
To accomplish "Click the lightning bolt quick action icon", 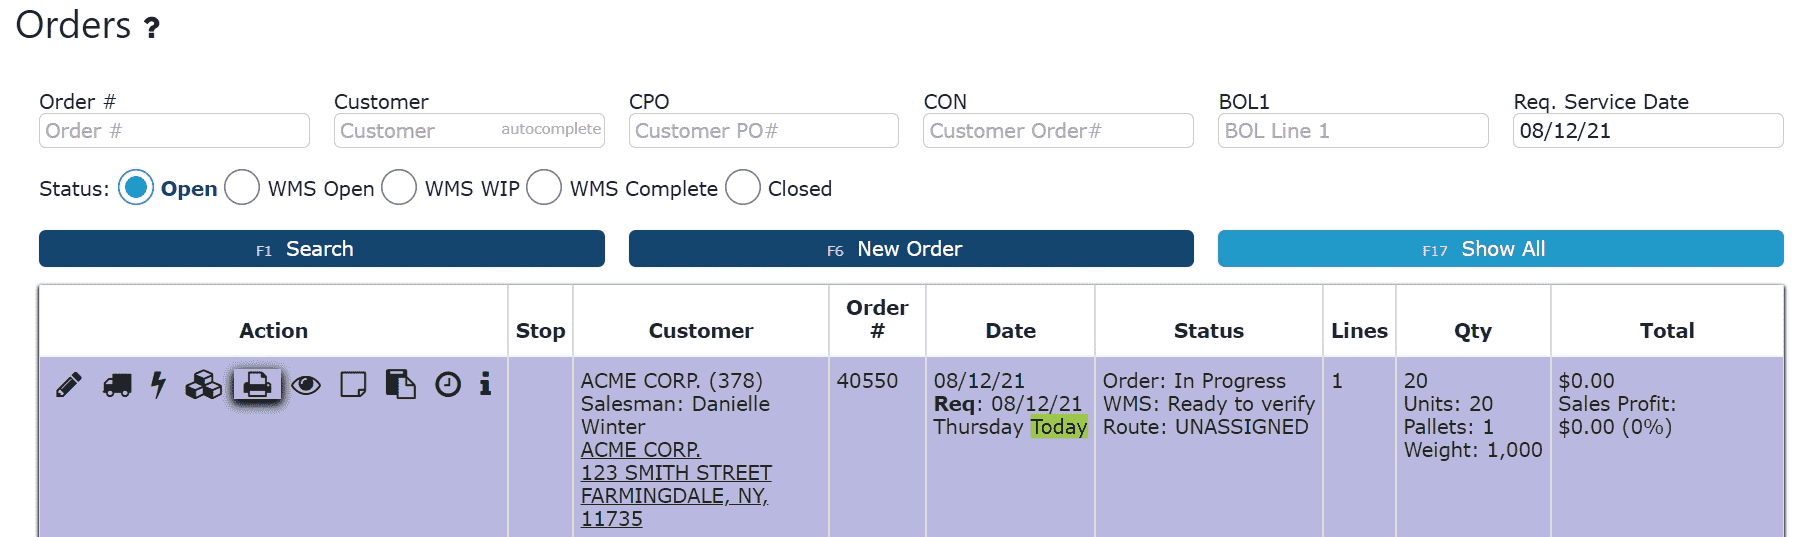I will click(x=158, y=385).
